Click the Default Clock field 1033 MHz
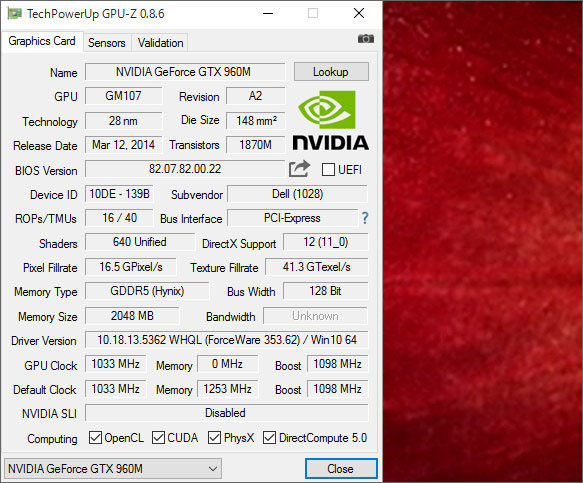The height and width of the screenshot is (483, 583). [x=116, y=389]
